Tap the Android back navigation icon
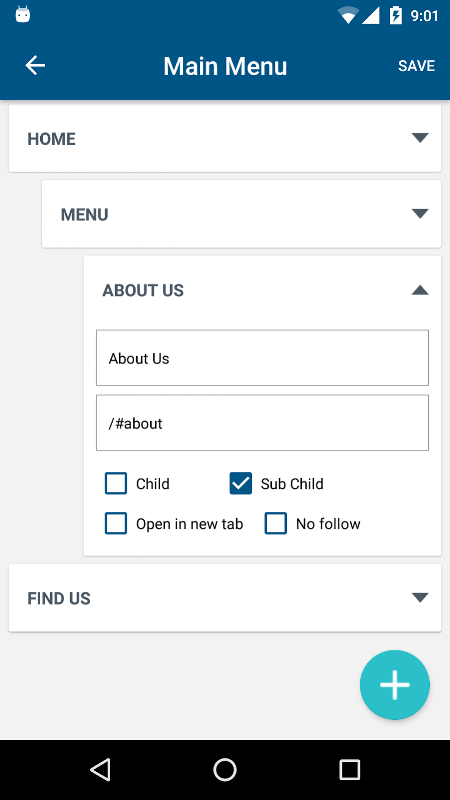 point(100,769)
